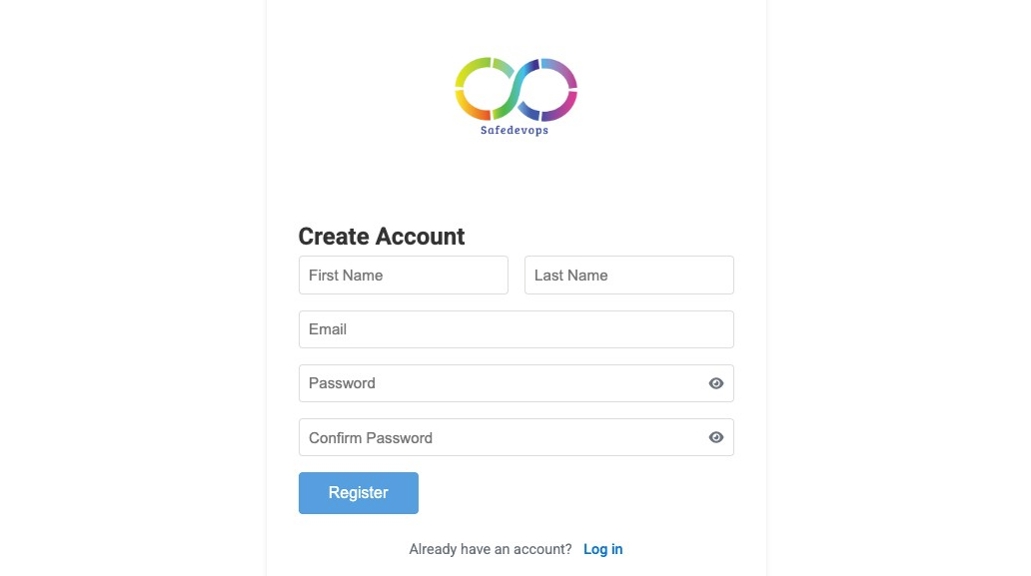Image resolution: width=1031 pixels, height=576 pixels.
Task: Select the Last Name input field
Action: 628,275
